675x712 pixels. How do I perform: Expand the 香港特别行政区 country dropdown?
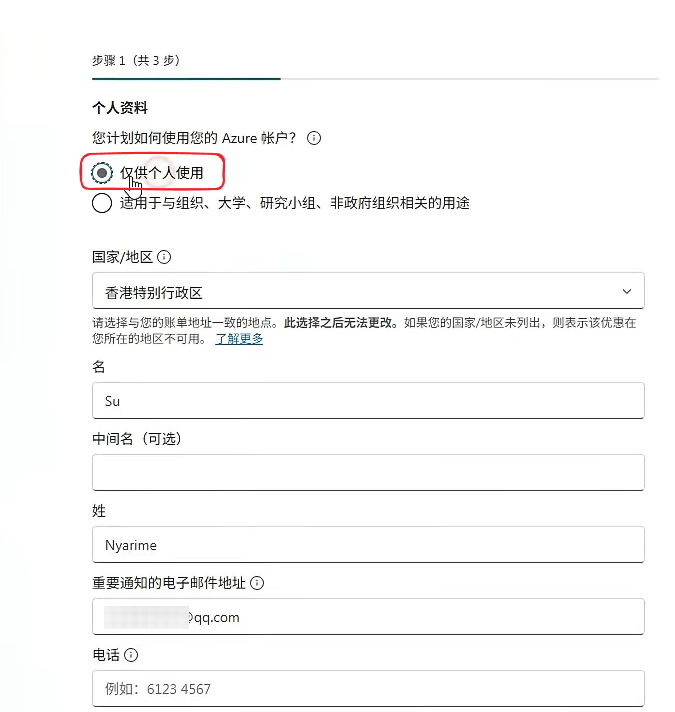pos(367,291)
